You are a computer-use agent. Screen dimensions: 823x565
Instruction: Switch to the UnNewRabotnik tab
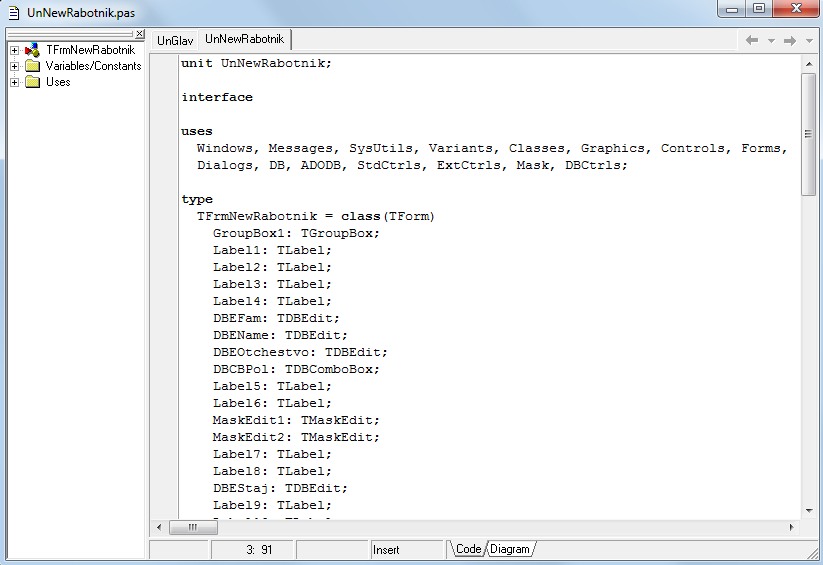click(245, 39)
